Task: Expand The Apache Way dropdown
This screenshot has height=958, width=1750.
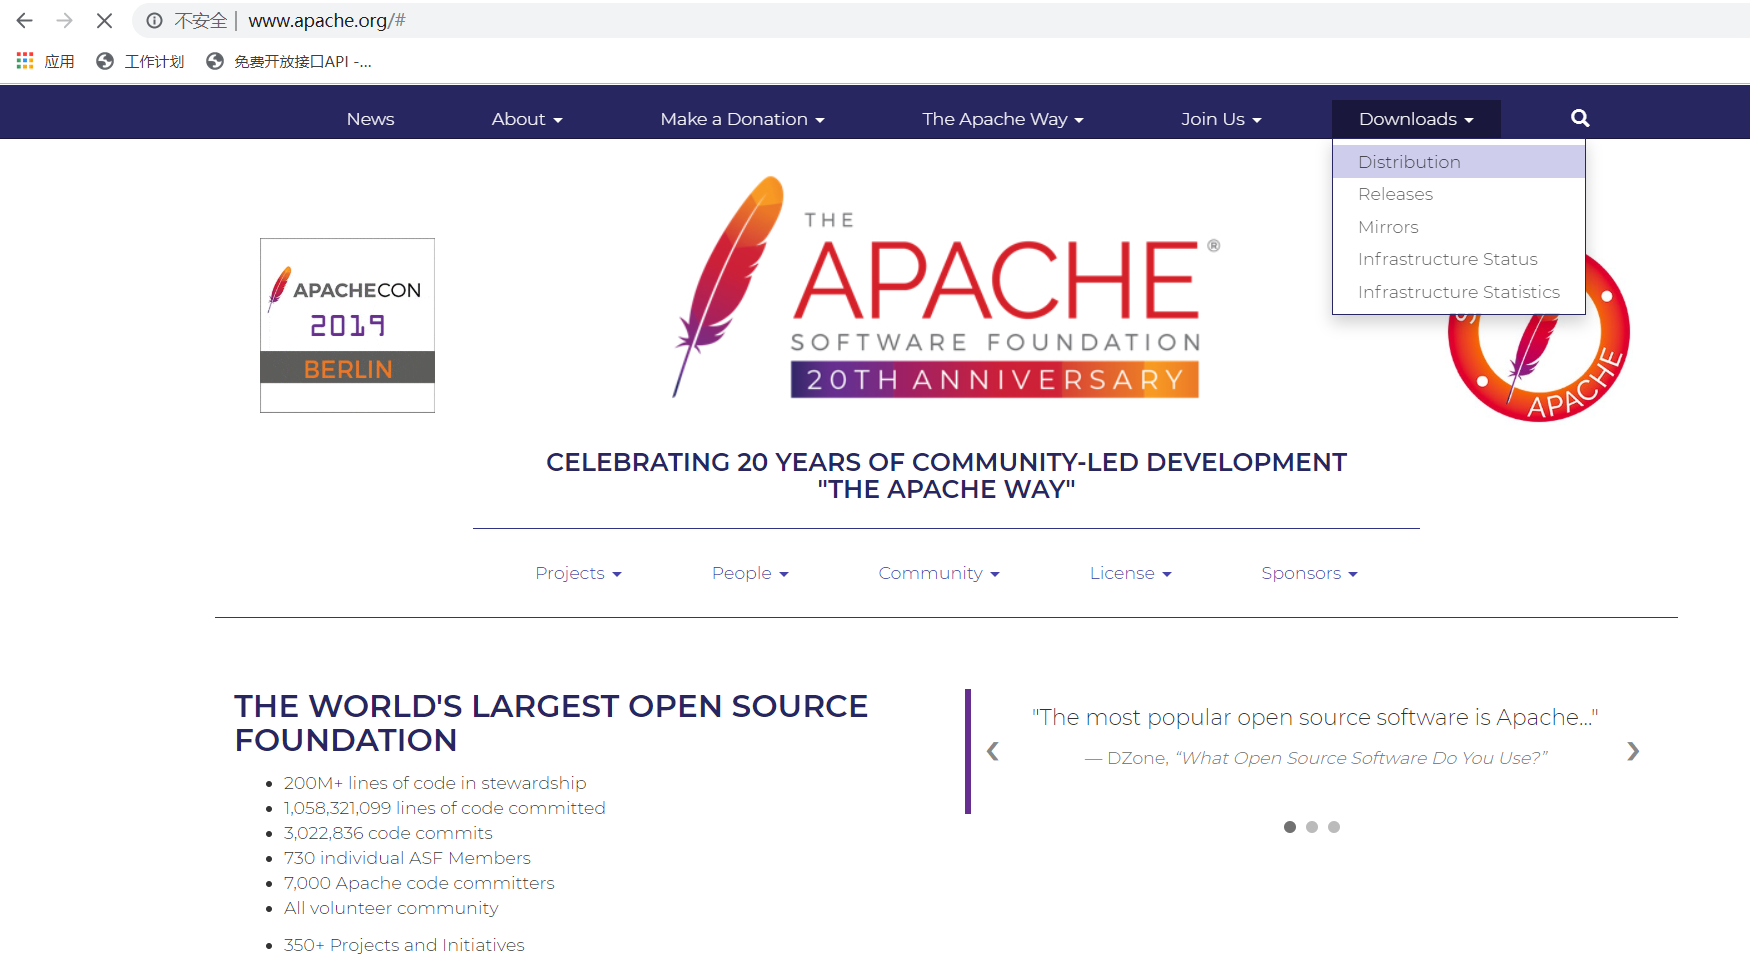Action: point(1003,119)
